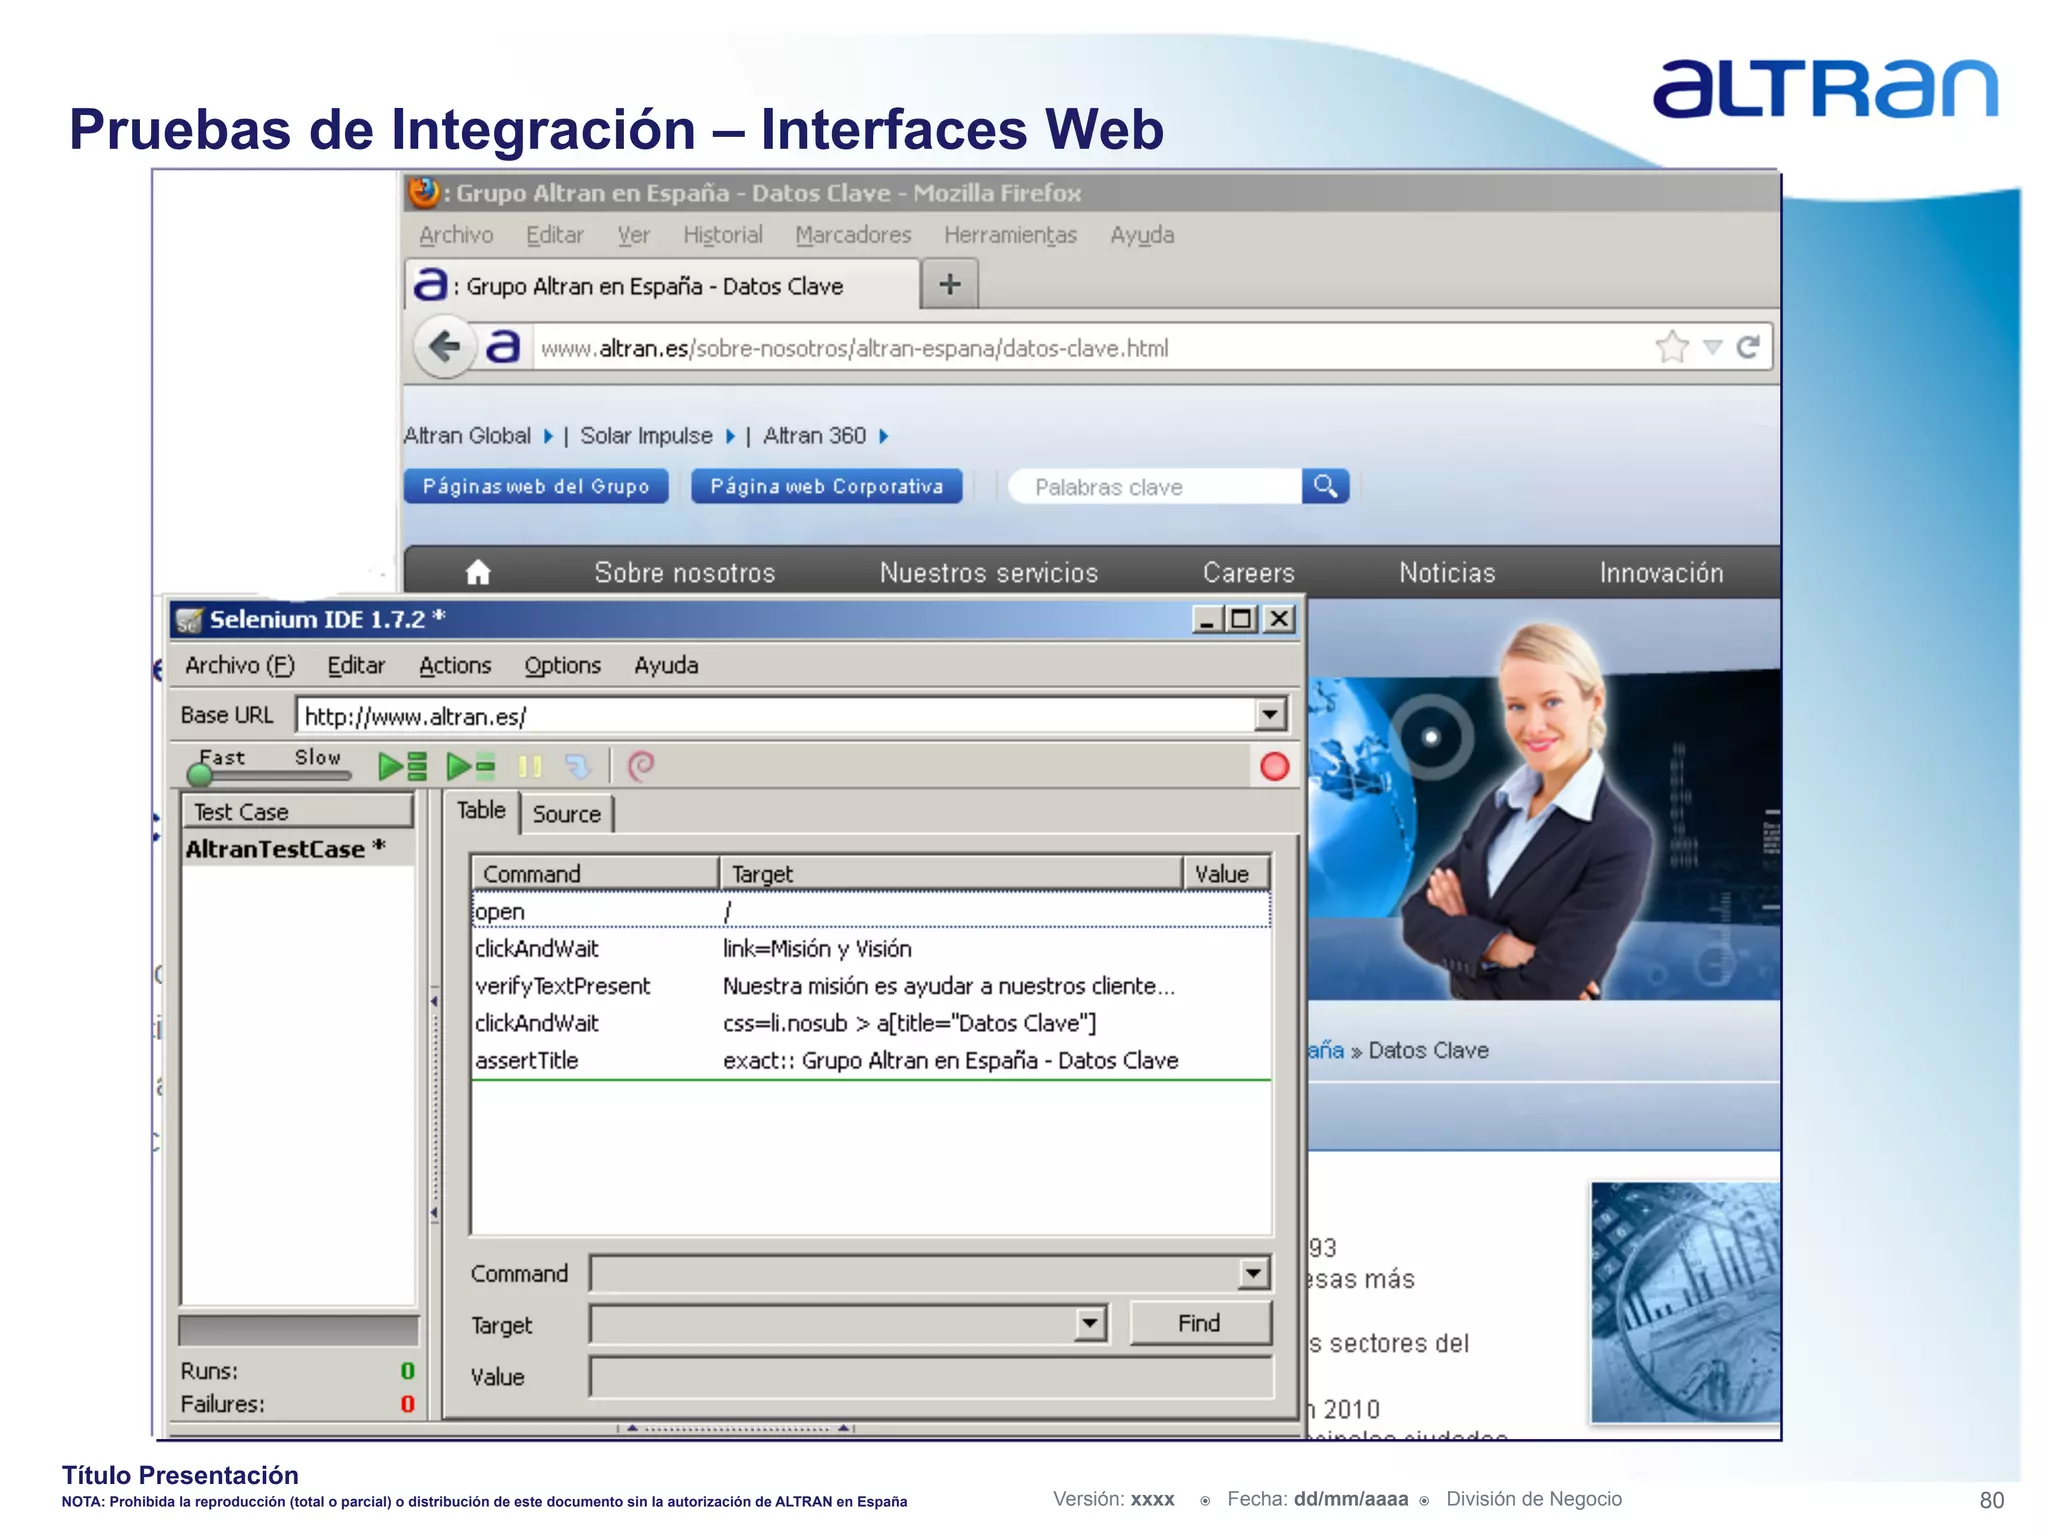Open Careers navigation link
This screenshot has width=2048, height=1536.
(1248, 572)
